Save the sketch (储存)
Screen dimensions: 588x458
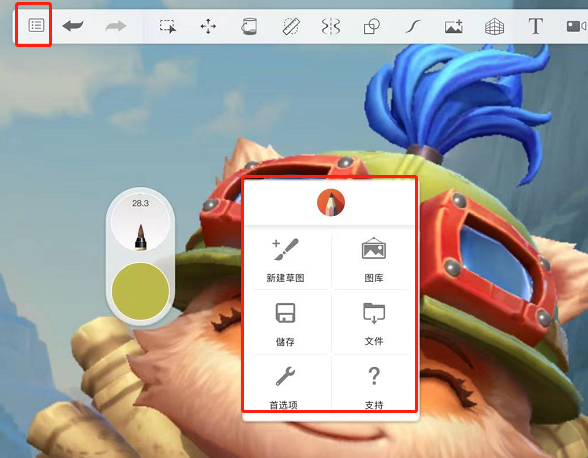[x=285, y=324]
